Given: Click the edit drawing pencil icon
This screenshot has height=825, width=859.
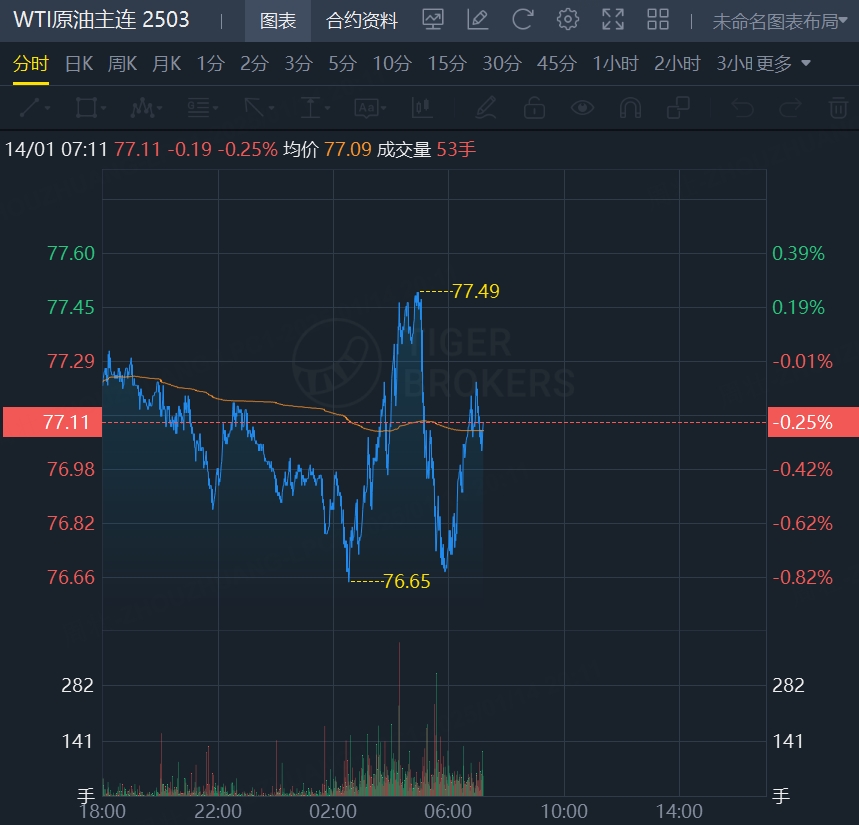Looking at the screenshot, I should click(x=477, y=19).
